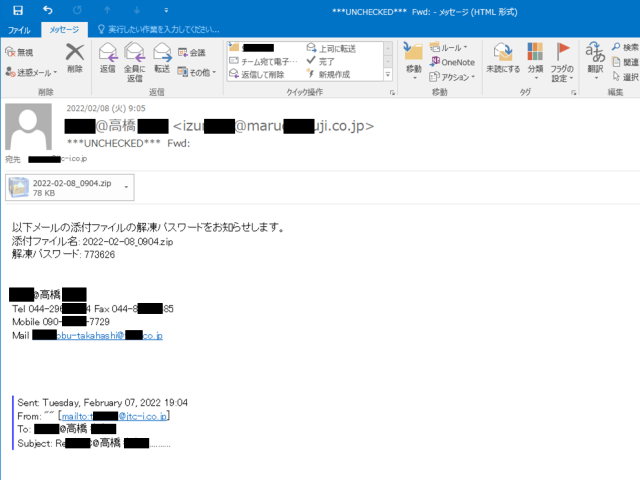The width and height of the screenshot is (640, 480).
Task: Forward the message with 転送
Action: (x=162, y=58)
